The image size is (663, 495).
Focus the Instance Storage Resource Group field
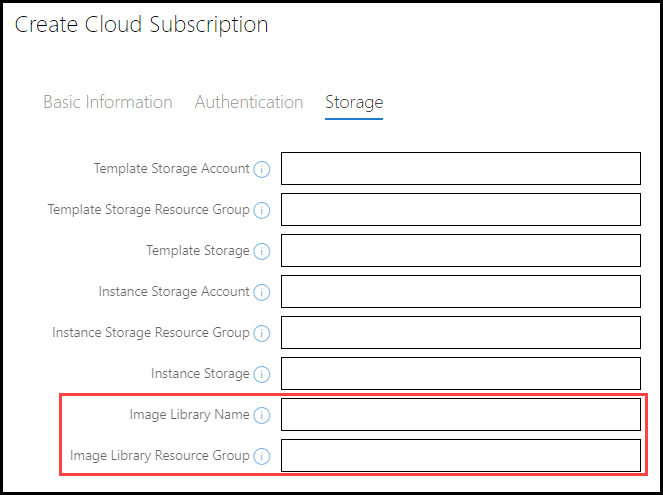(460, 333)
